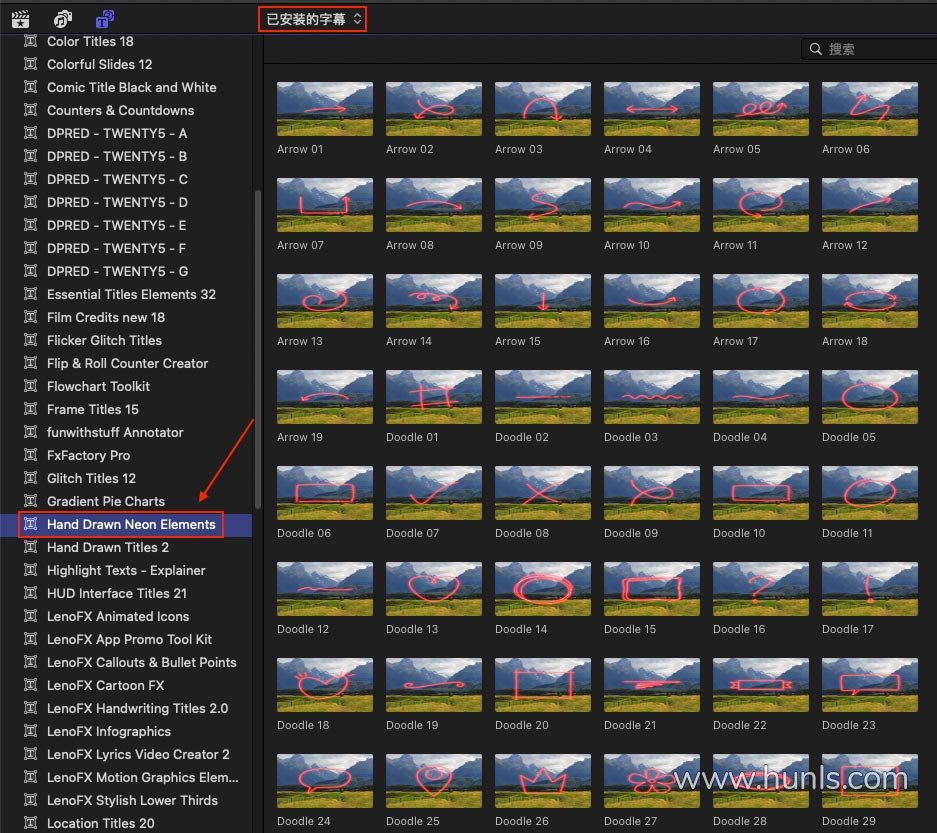Choose Gradient Pie Charts in sidebar
This screenshot has width=937, height=833.
[x=105, y=501]
